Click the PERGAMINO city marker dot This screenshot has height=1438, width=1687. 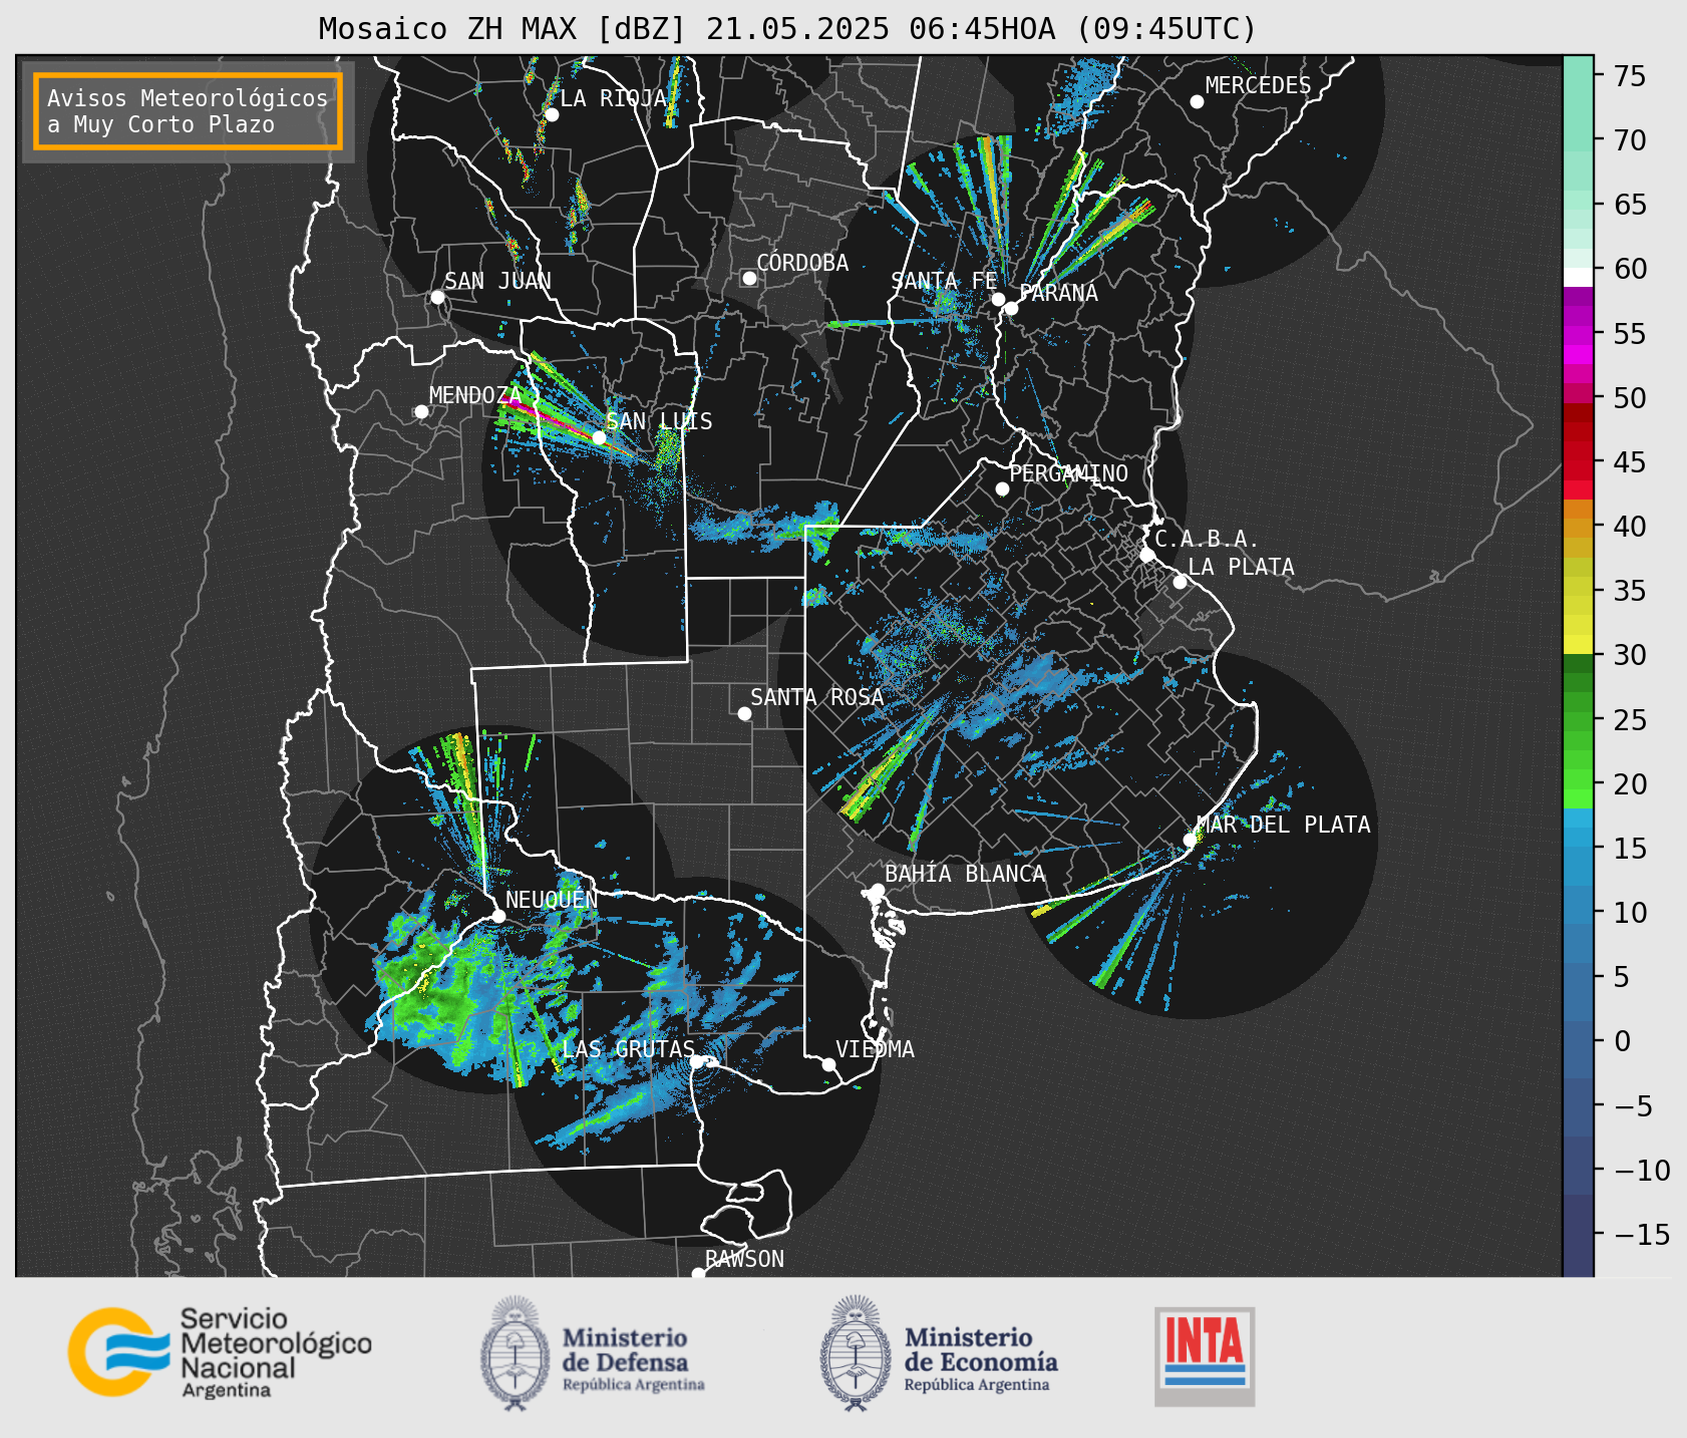(x=1002, y=489)
